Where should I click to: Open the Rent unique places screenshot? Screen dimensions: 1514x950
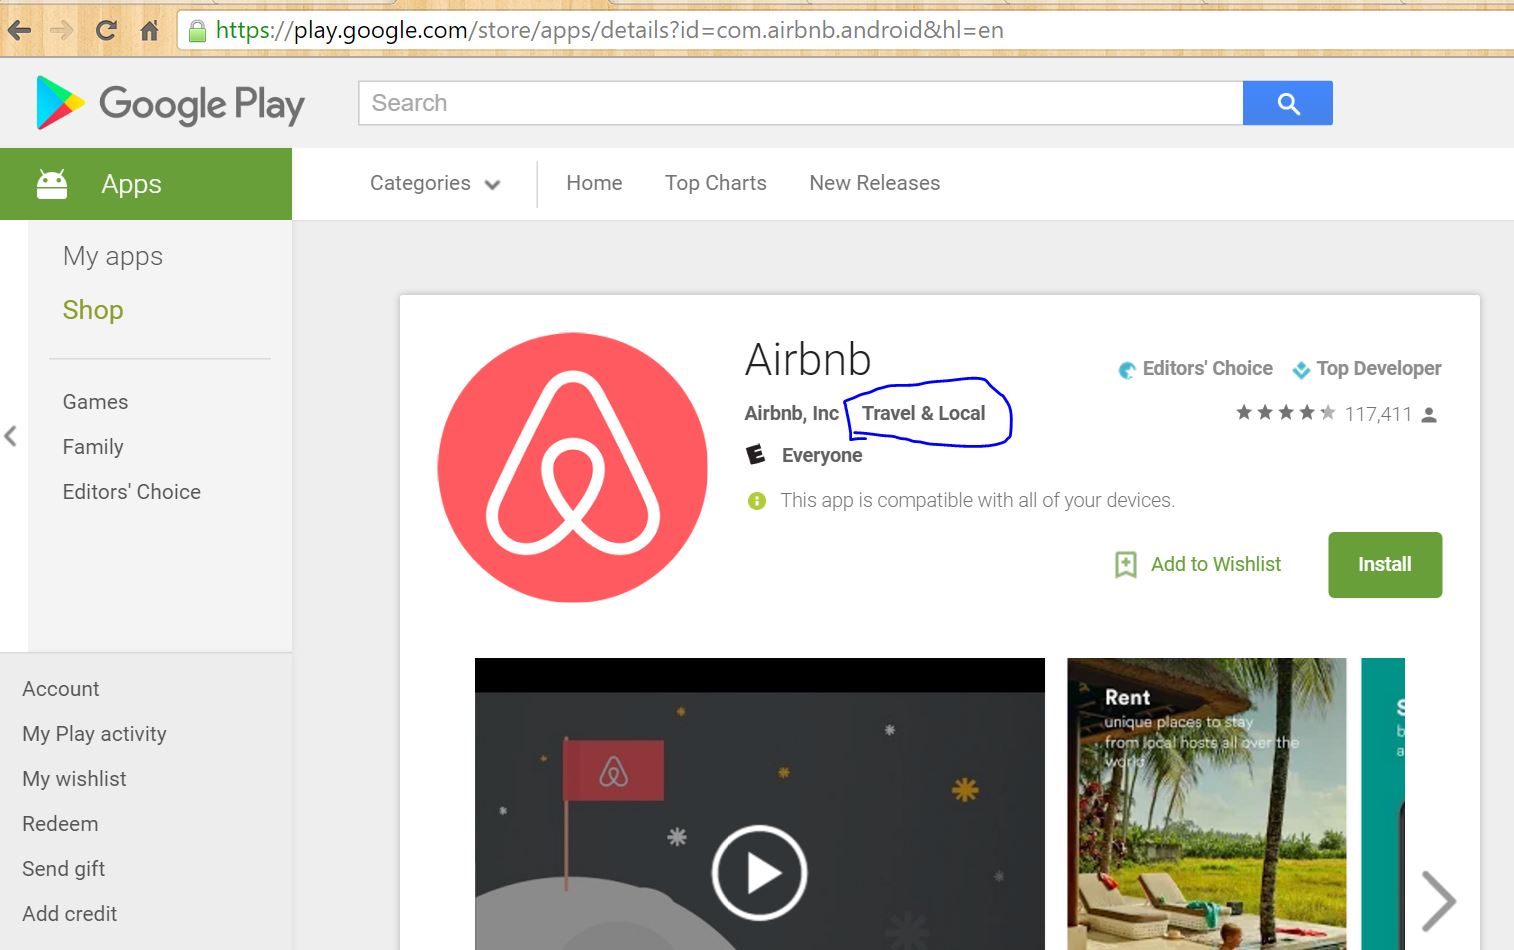(x=1207, y=804)
